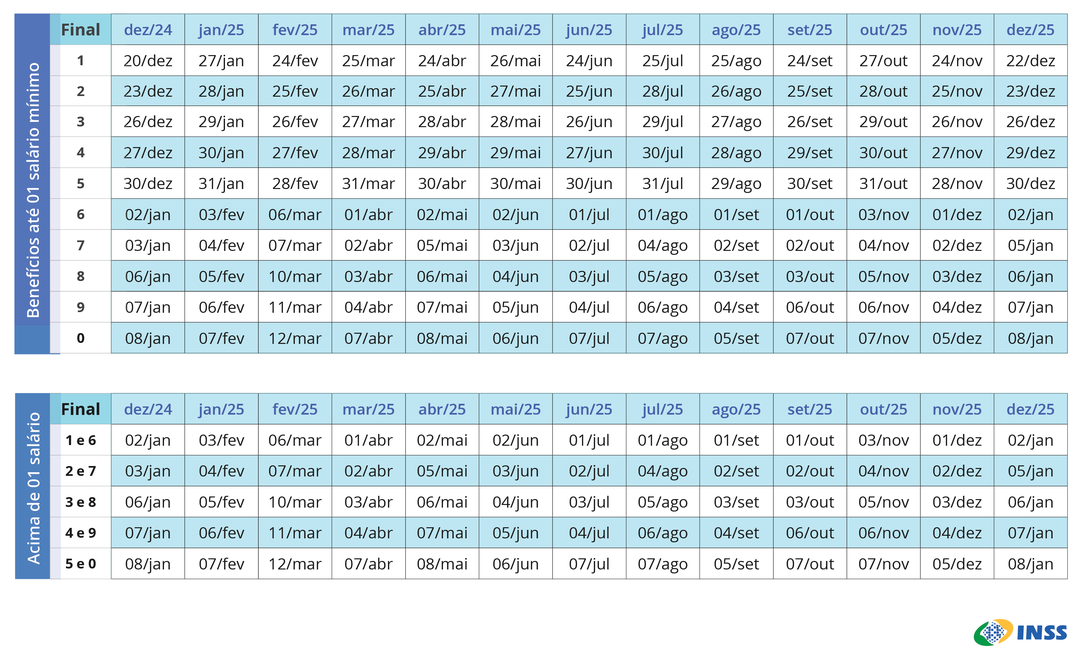Click '05/ago' in the Final 8 row
Viewport: 1078px width, 655px height.
coord(663,276)
